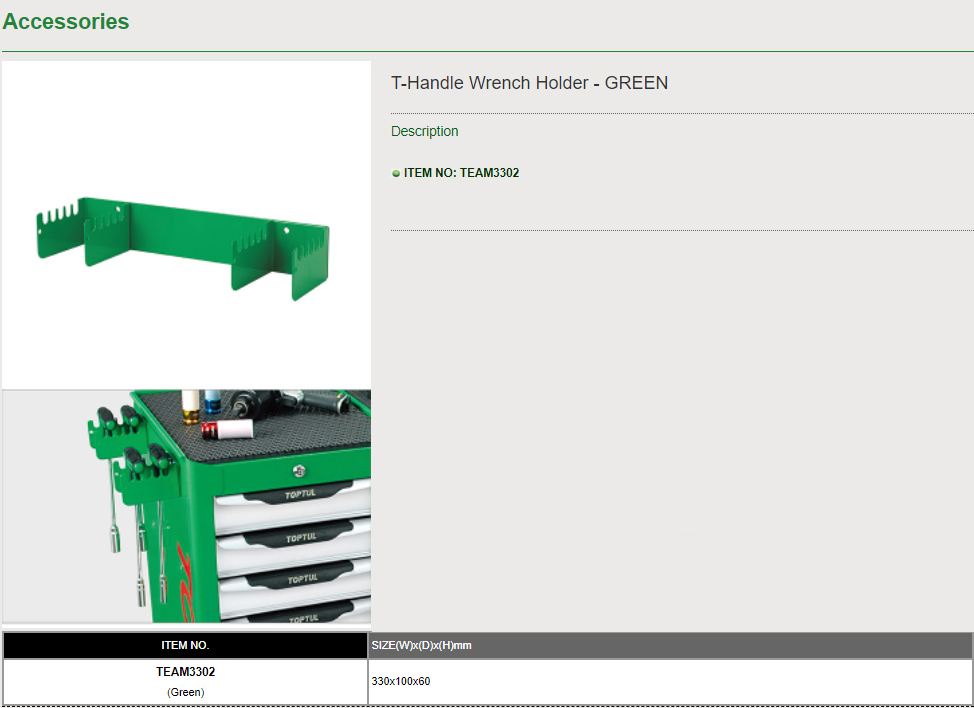This screenshot has width=974, height=708.
Task: Click the T-Handle Wrench Holder - GREEN title
Action: (529, 83)
